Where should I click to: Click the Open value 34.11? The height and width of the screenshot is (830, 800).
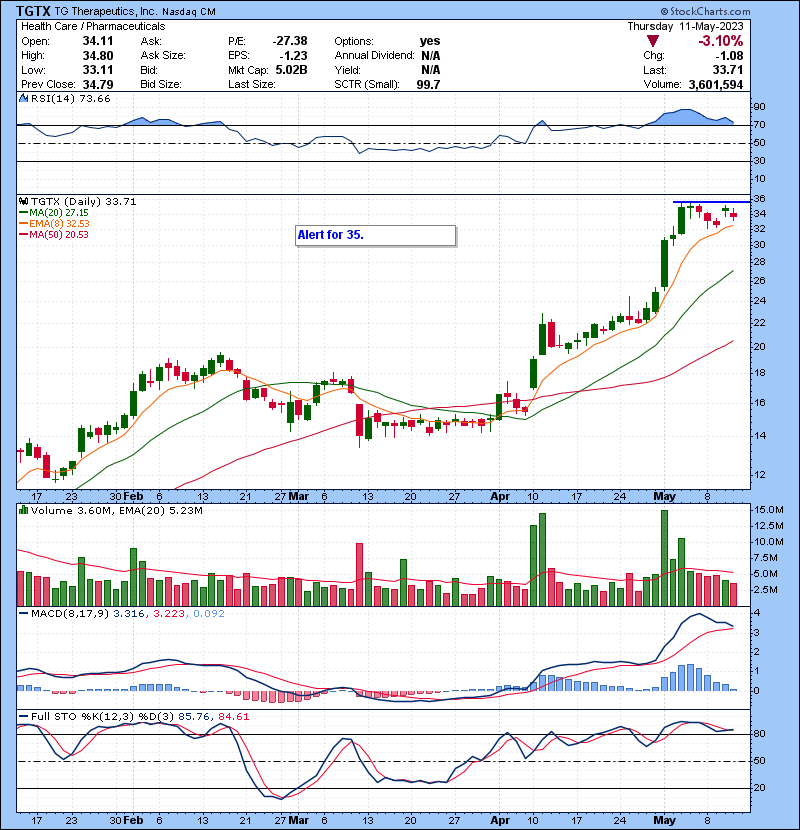98,41
